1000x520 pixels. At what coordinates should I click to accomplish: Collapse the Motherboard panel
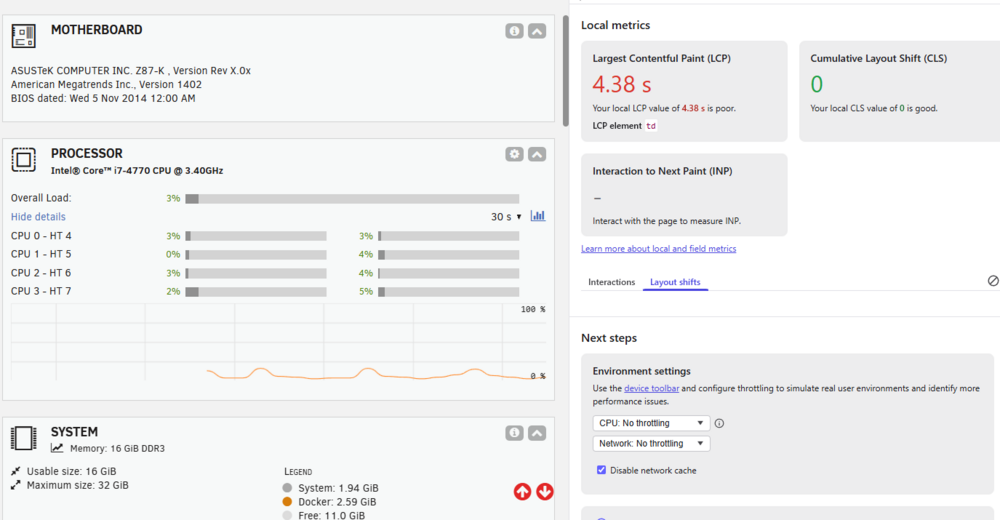pos(537,31)
